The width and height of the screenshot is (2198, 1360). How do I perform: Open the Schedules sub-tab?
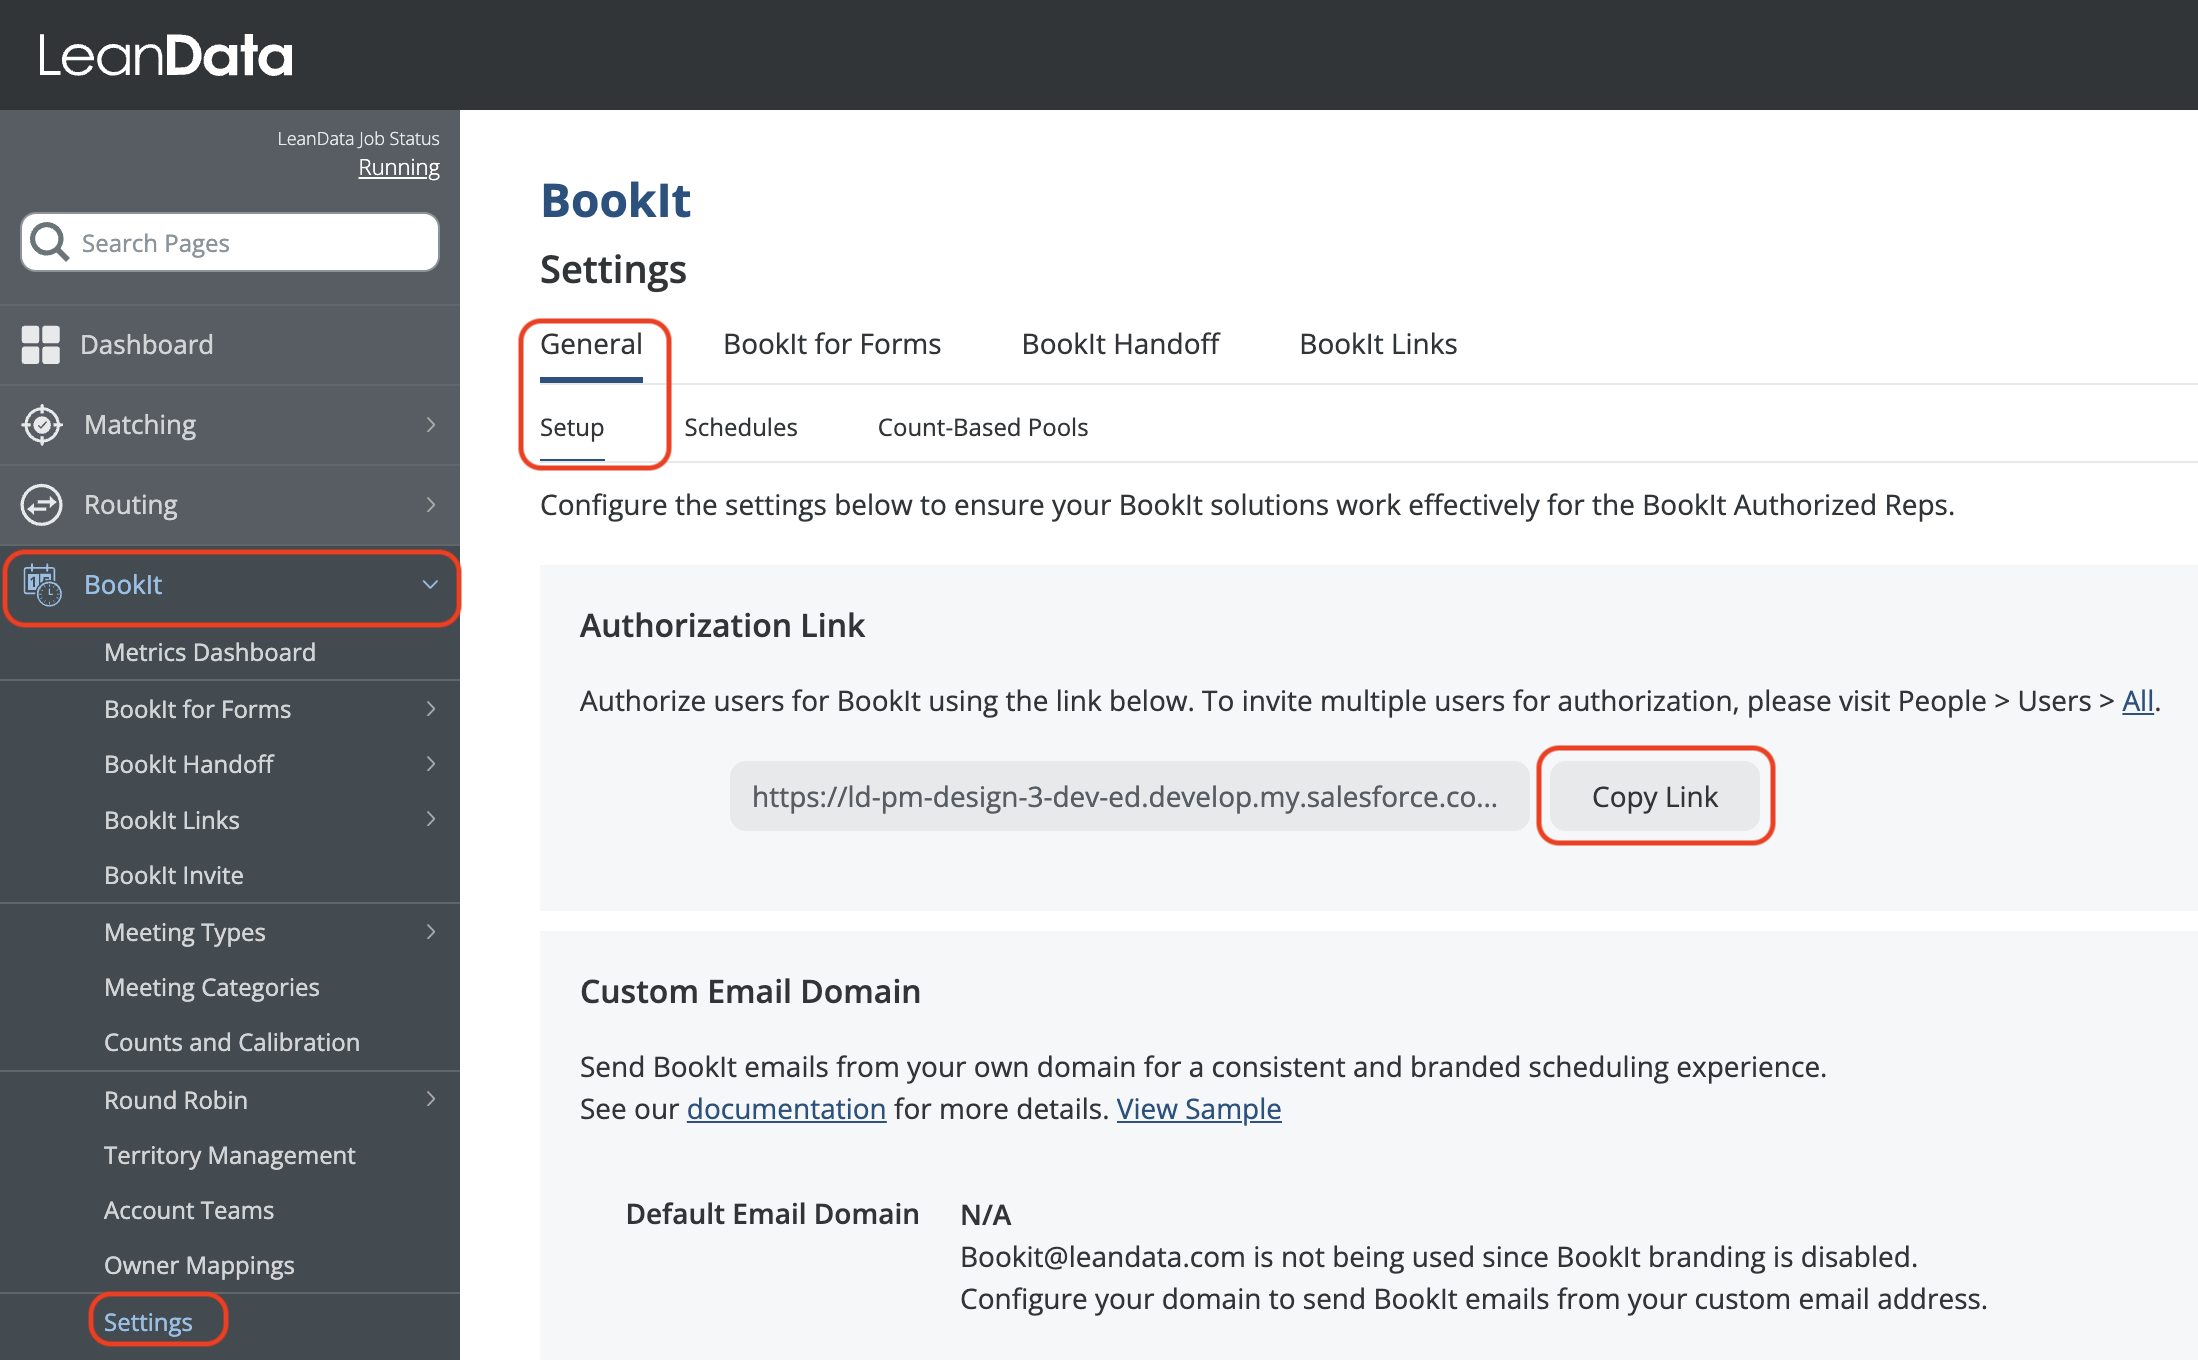(740, 427)
